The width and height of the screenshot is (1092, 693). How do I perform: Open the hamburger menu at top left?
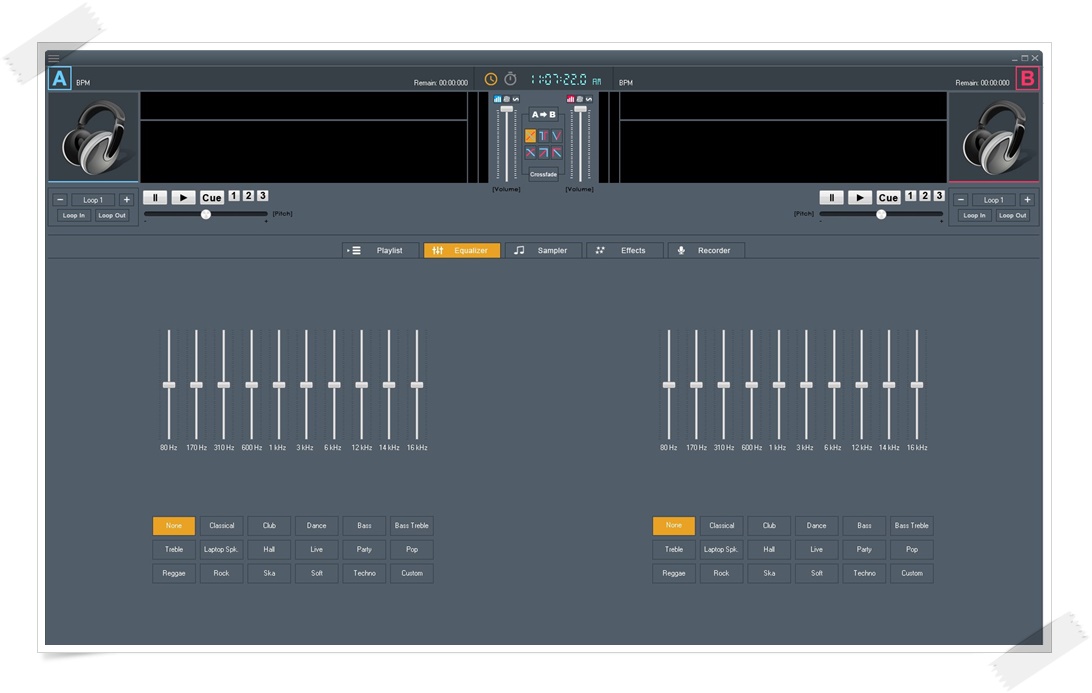point(54,58)
